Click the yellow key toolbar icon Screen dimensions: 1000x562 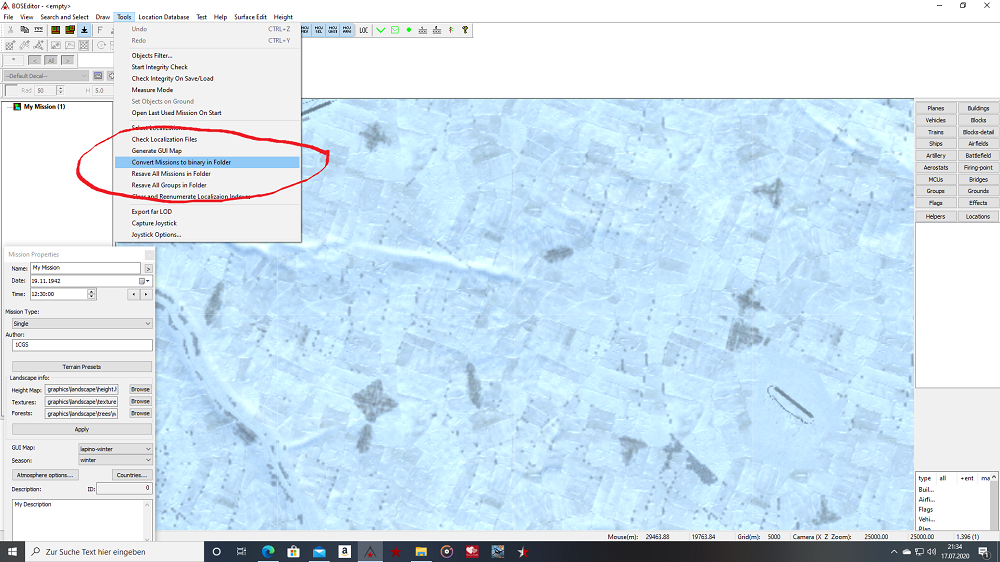[465, 30]
